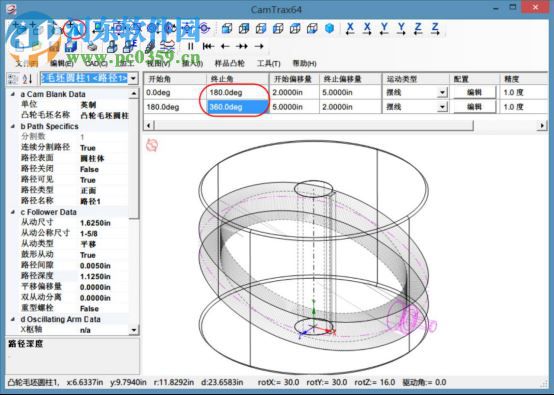Step animation forward with single right arrow

tap(259, 46)
